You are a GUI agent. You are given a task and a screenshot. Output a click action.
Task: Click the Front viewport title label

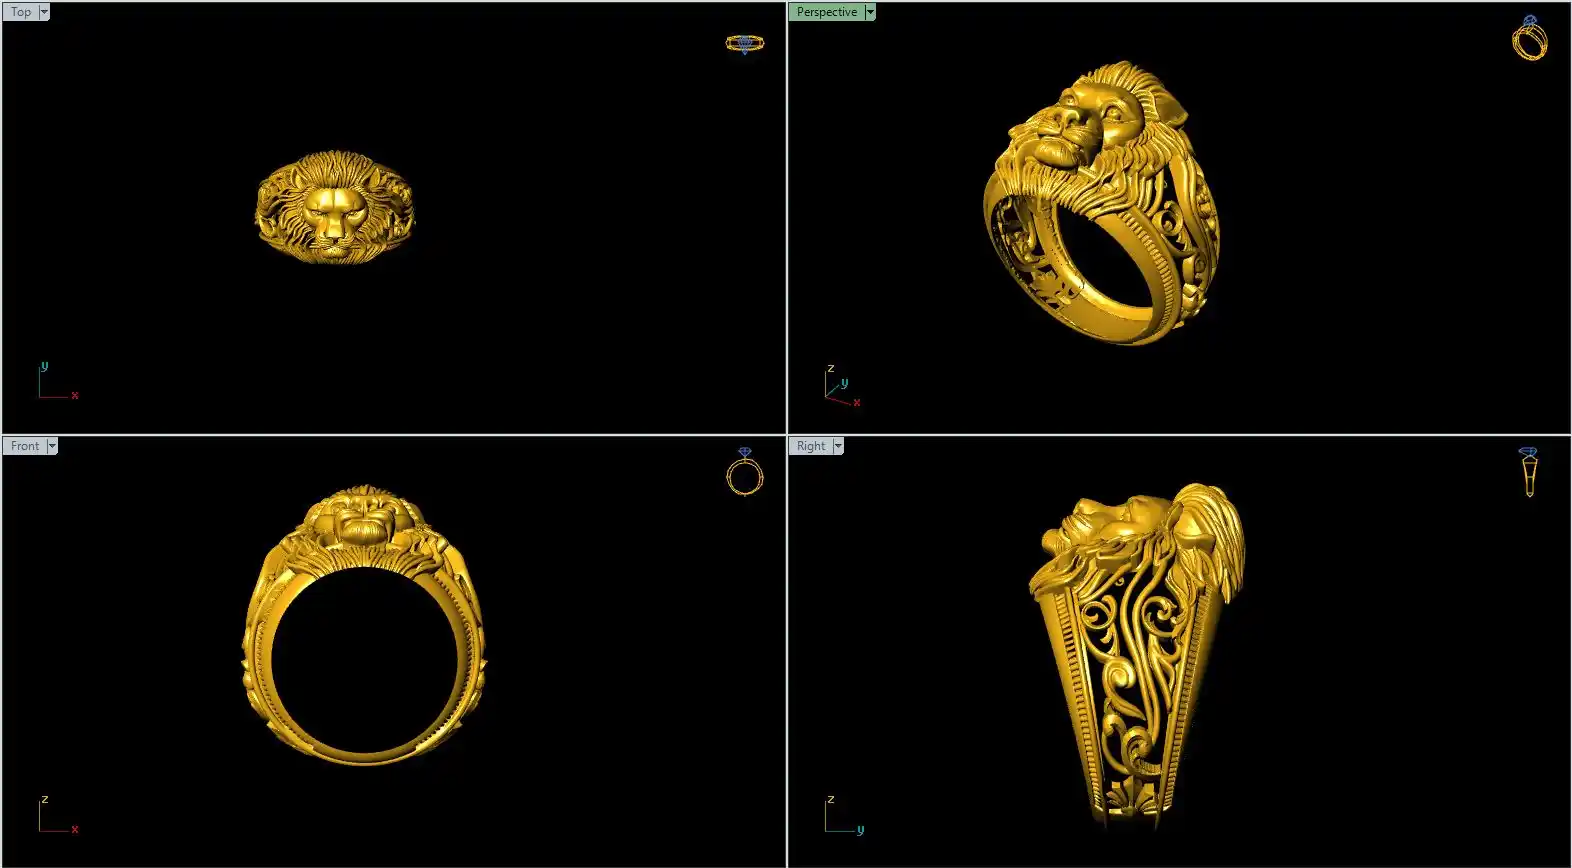tap(25, 446)
